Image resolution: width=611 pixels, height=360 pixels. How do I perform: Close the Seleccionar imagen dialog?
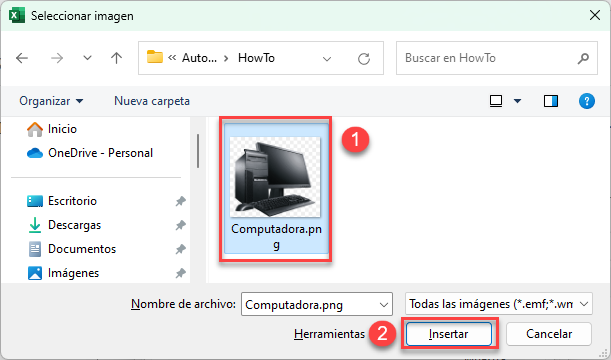click(595, 16)
